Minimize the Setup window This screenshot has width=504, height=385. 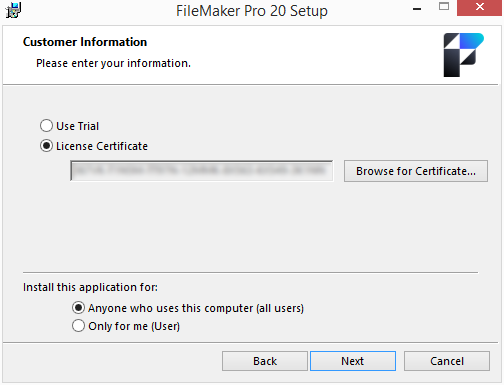tap(417, 9)
